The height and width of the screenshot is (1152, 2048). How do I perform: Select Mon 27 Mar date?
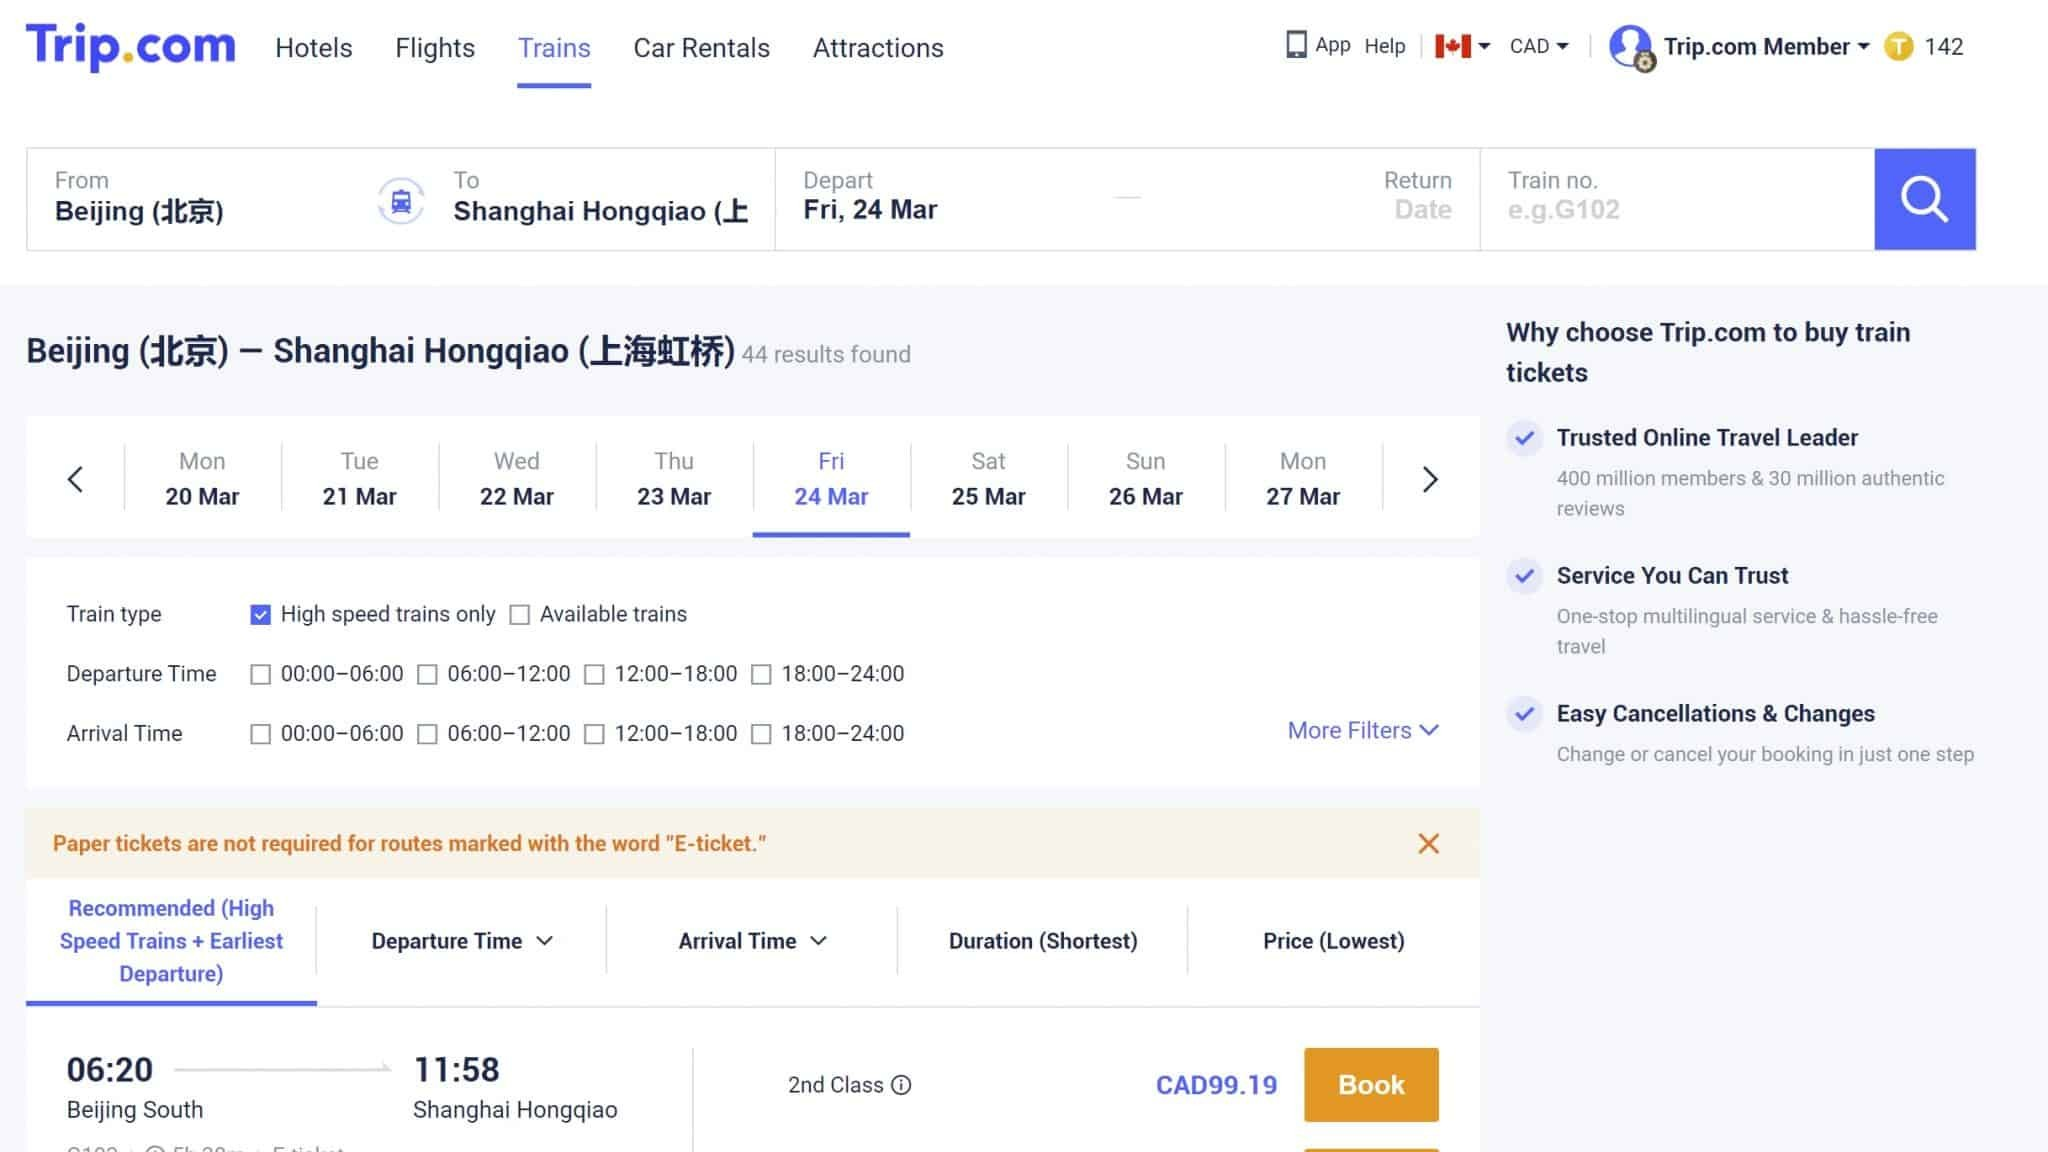(1303, 479)
